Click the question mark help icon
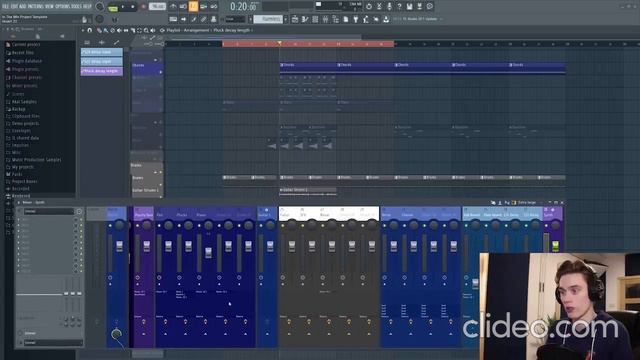Image resolution: width=640 pixels, height=360 pixels. (x=399, y=7)
